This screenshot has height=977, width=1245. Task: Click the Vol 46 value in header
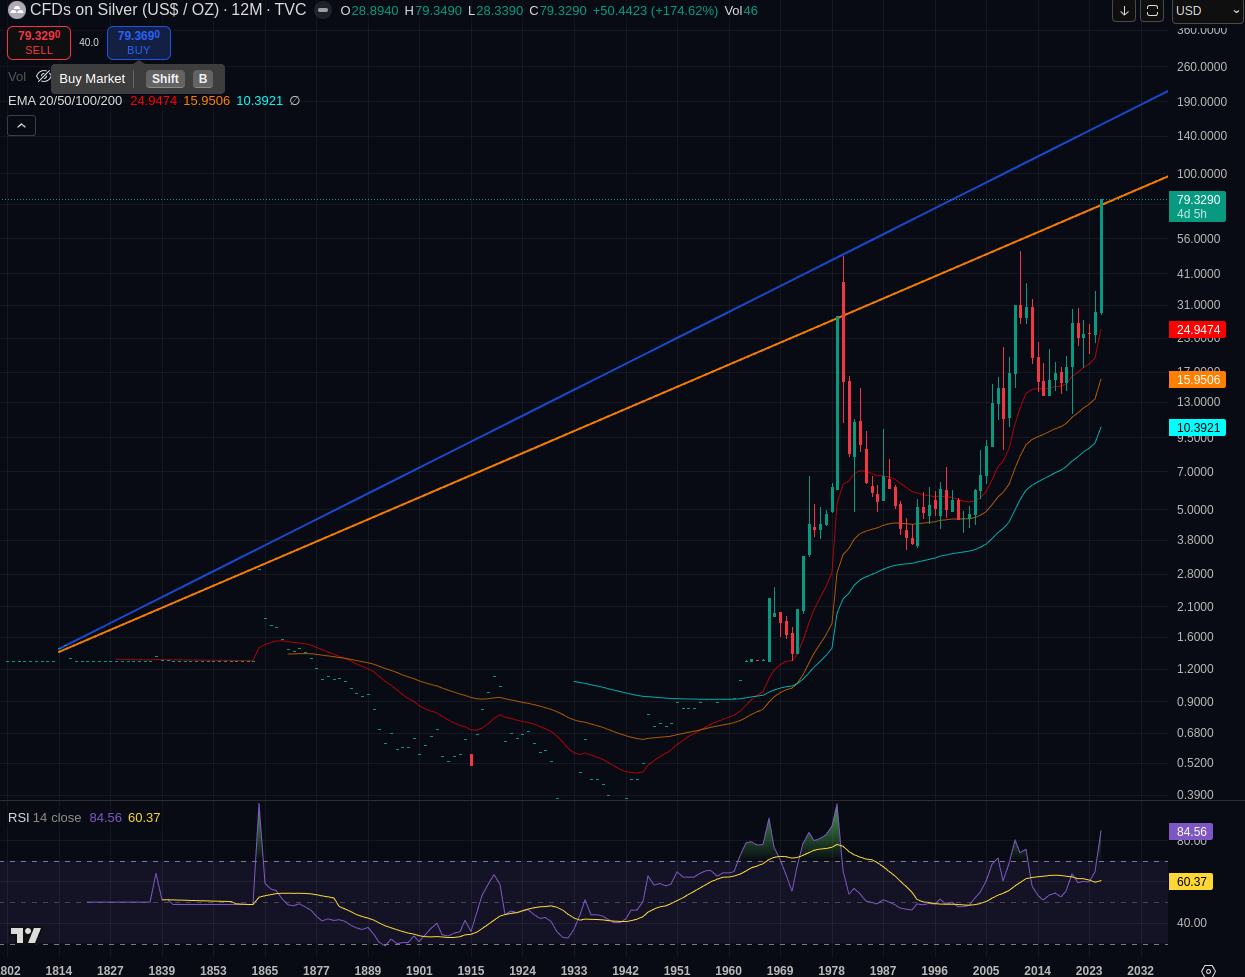(741, 11)
